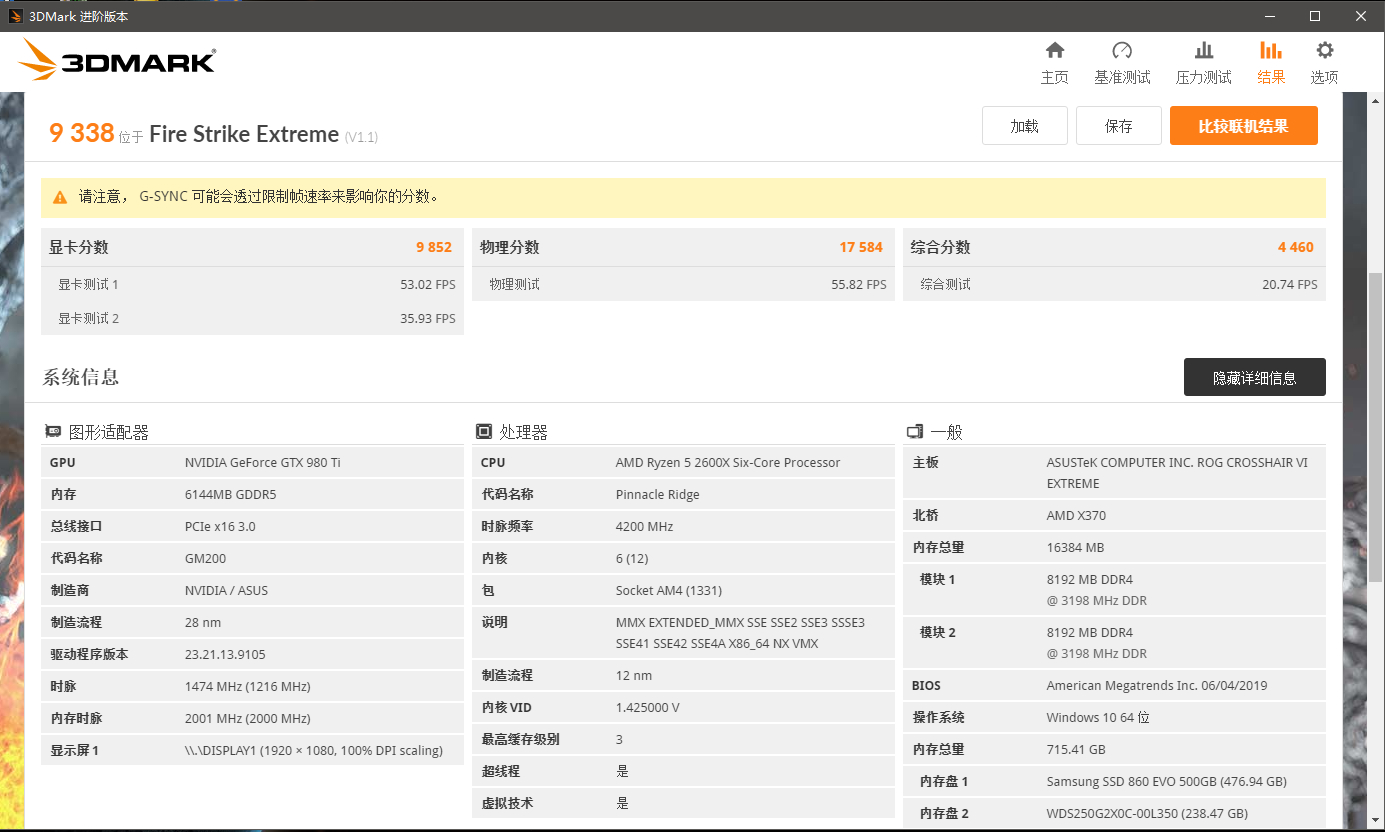Click the 一般 general section icon
1385x832 pixels.
(915, 432)
